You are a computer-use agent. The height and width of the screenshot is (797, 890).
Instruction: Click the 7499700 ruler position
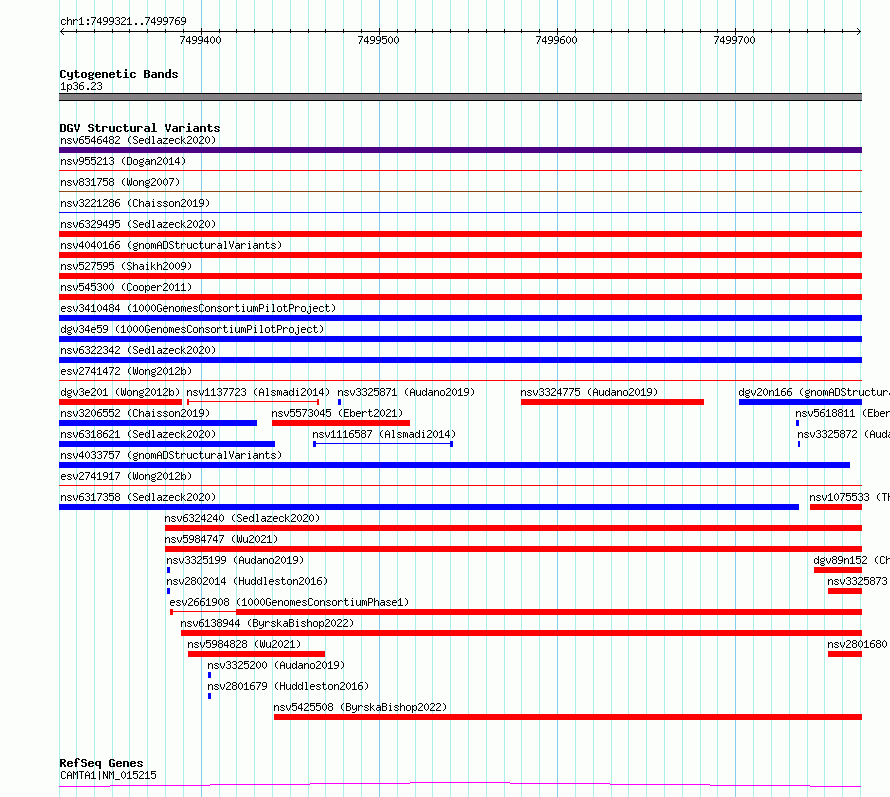click(734, 40)
